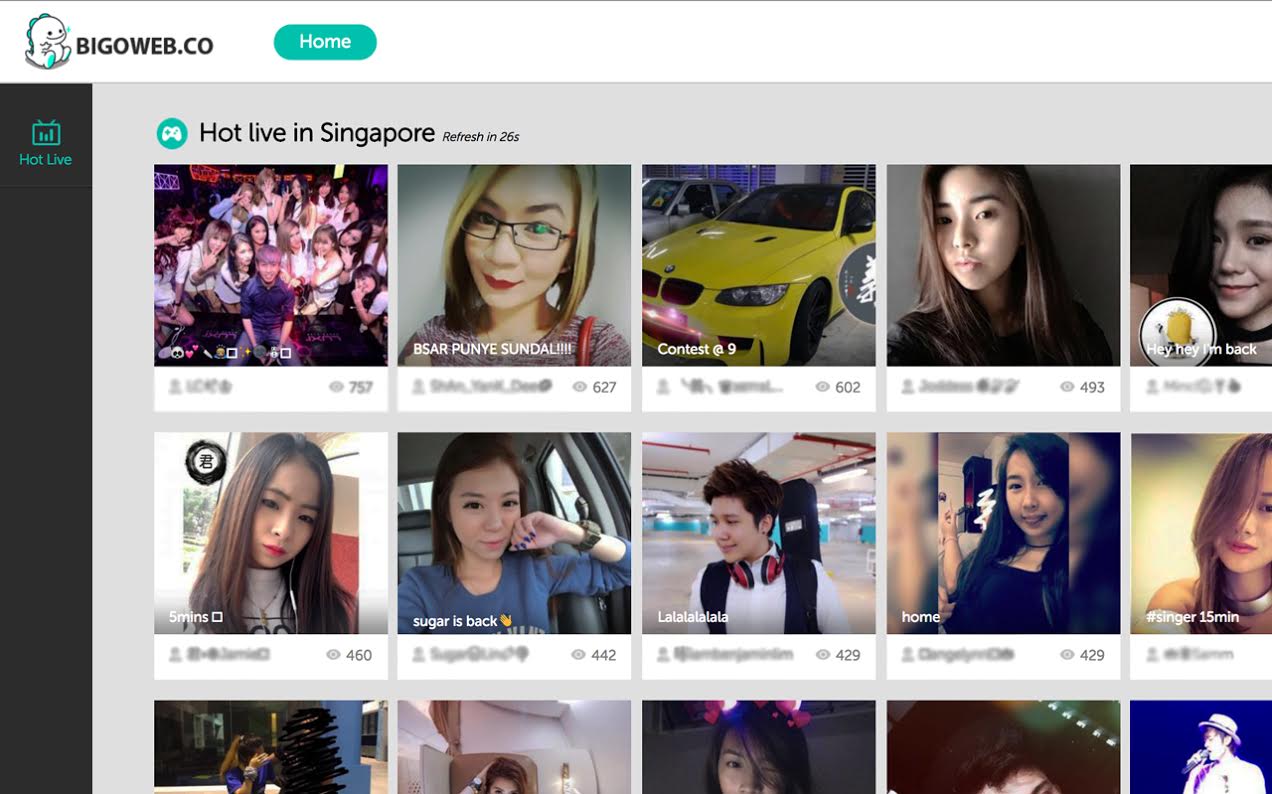Click the user icon in the 627-viewer card
The image size is (1272, 794).
pos(419,387)
